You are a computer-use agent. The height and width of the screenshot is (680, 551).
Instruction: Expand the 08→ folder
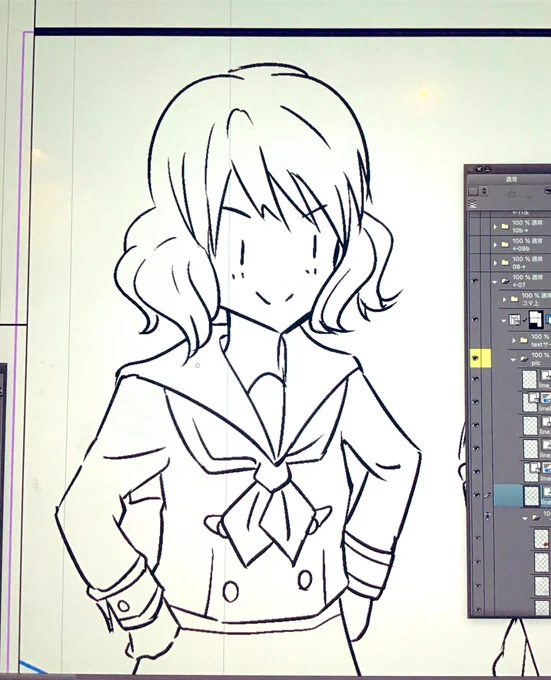495,263
